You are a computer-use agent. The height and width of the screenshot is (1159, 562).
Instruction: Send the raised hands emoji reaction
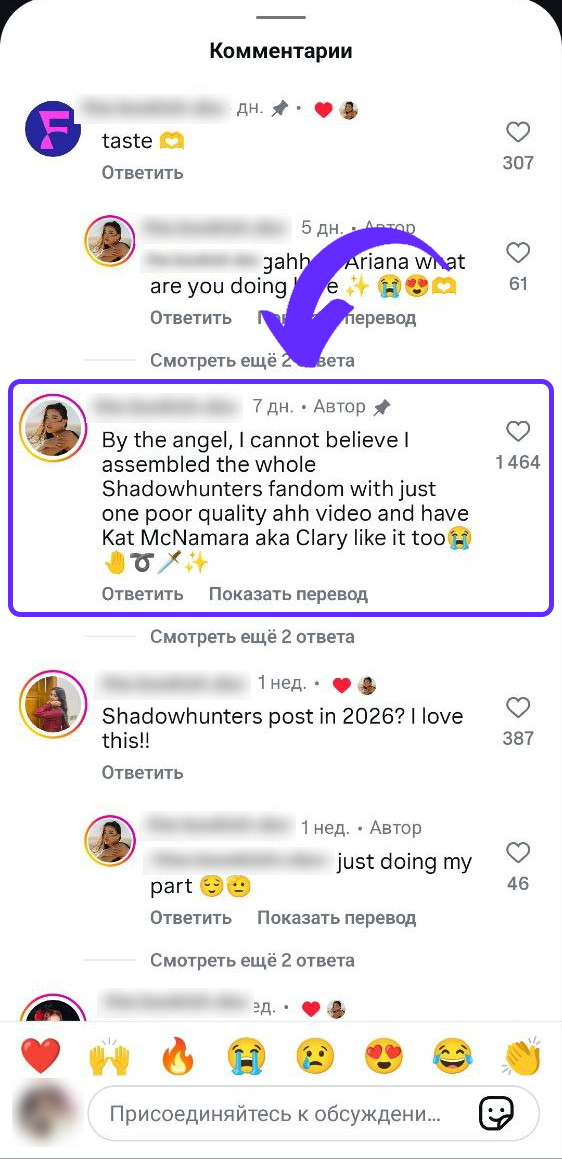(109, 1058)
